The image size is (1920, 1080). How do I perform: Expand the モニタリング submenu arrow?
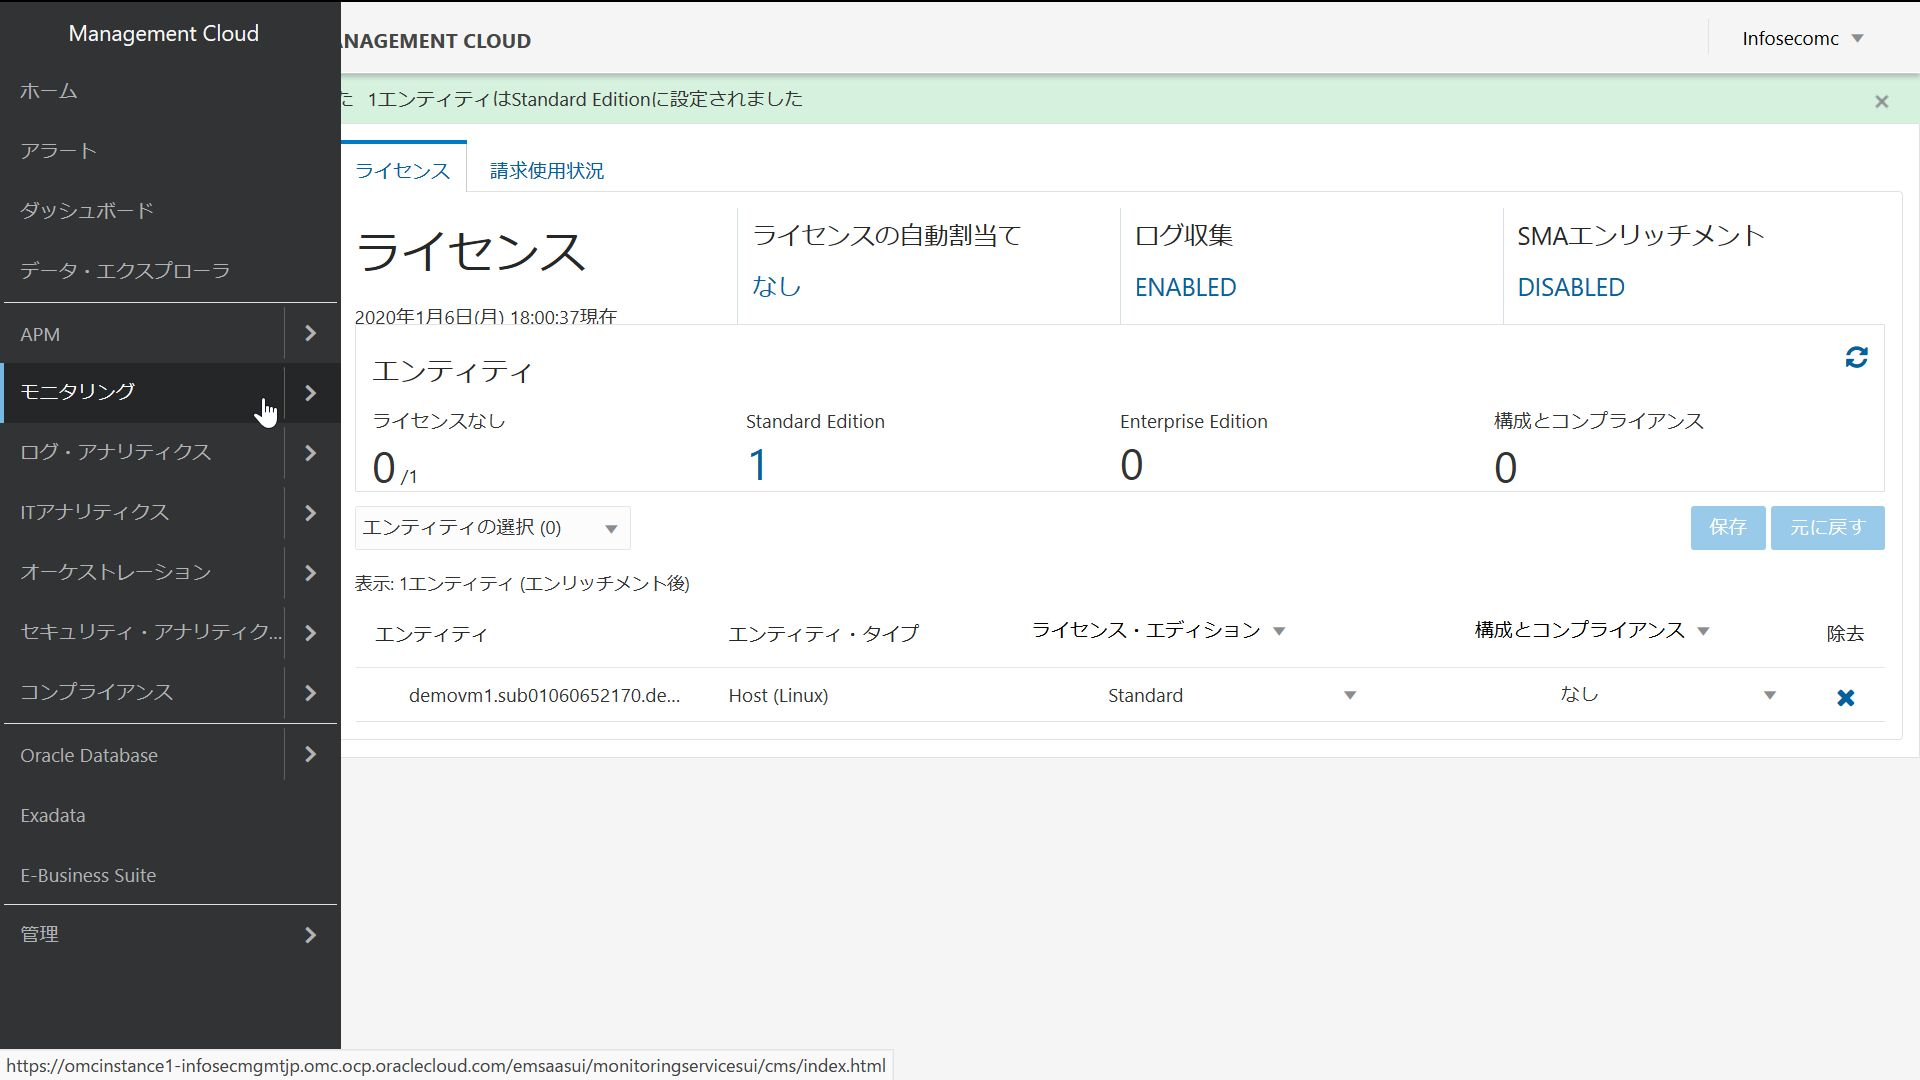pos(310,393)
